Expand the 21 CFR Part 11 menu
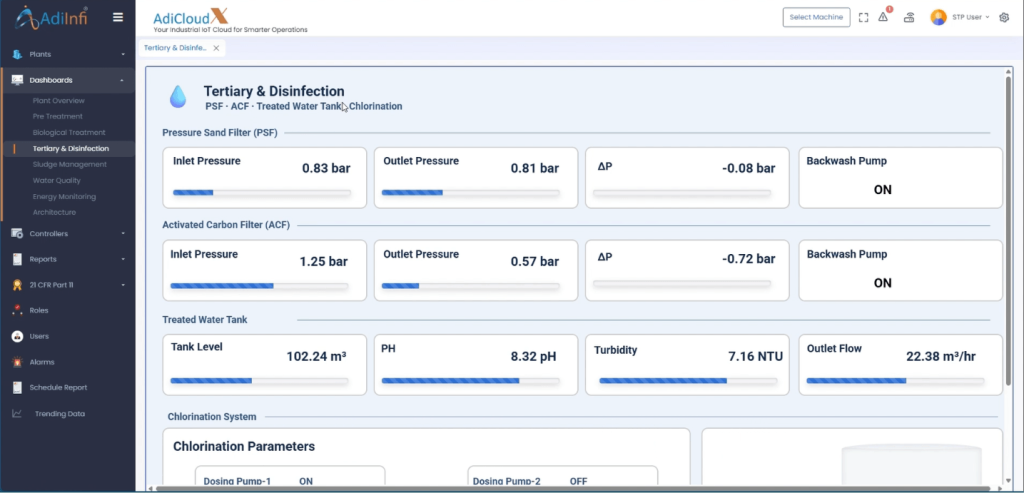1024x493 pixels. pos(67,285)
